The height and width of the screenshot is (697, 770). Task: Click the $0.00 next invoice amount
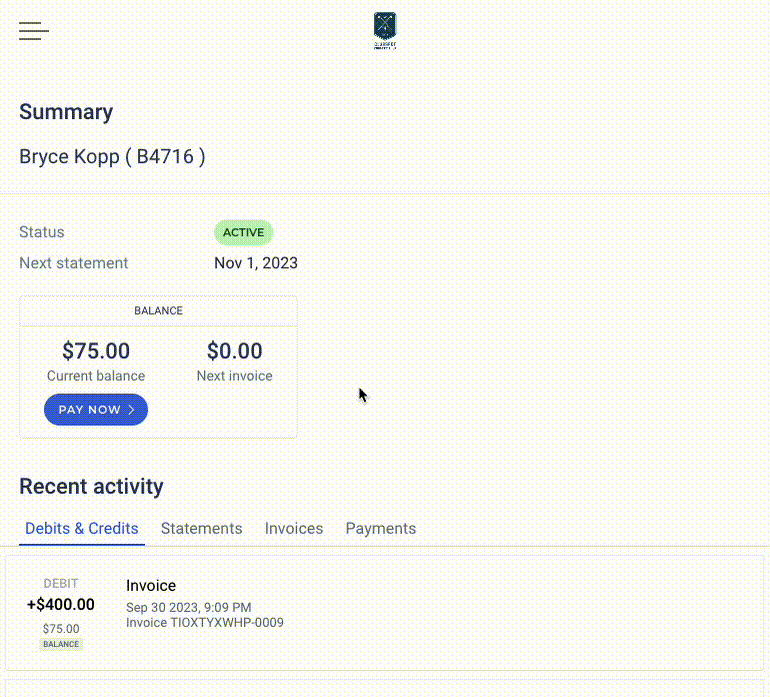click(x=235, y=351)
